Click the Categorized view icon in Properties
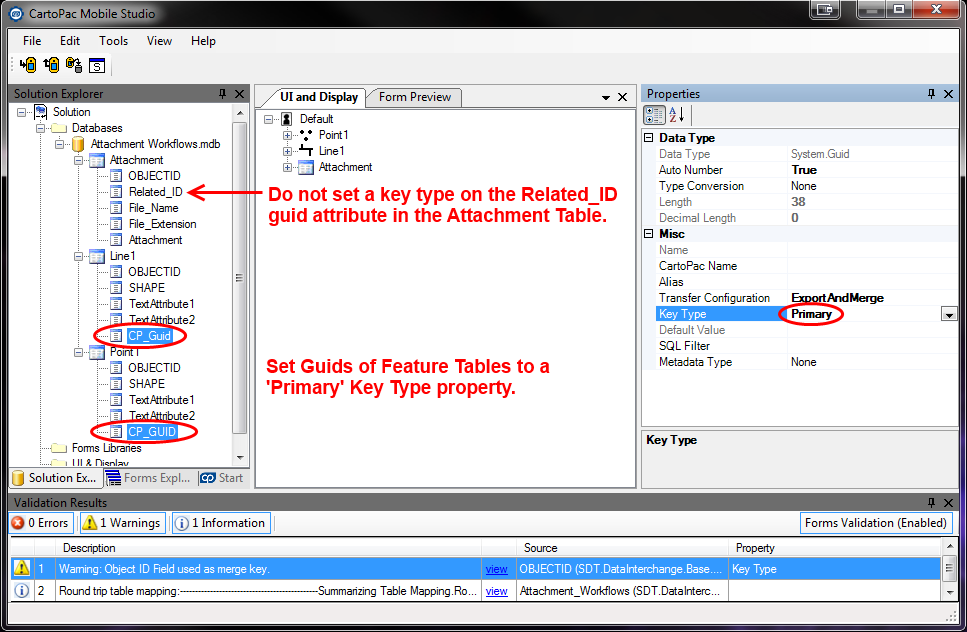Image resolution: width=967 pixels, height=632 pixels. coord(654,115)
